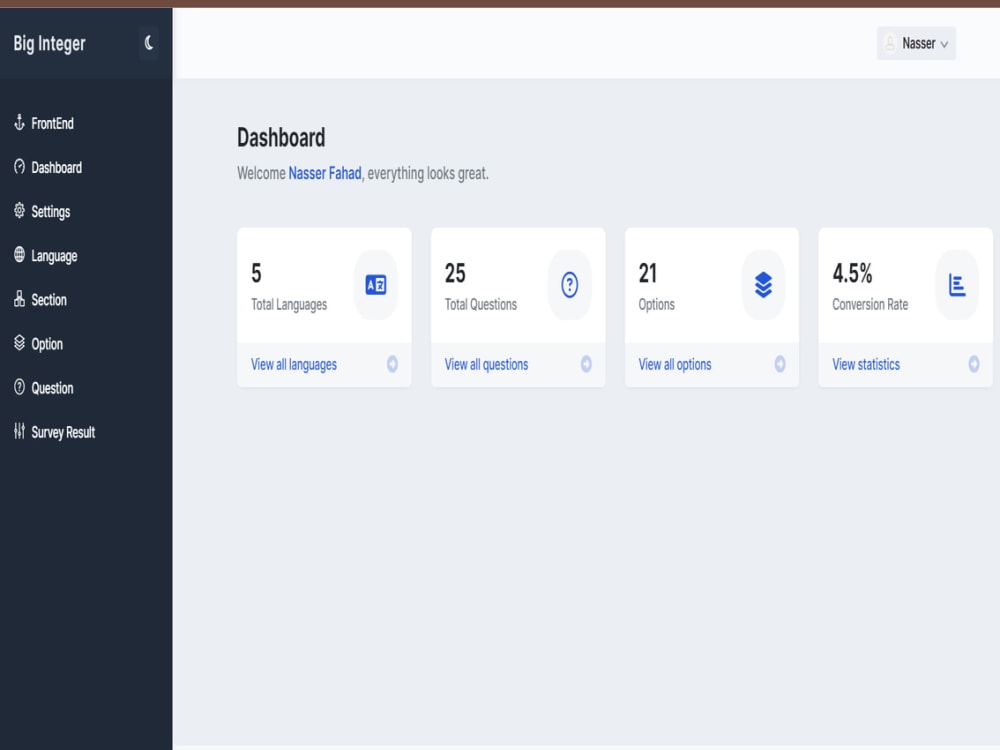Click the arrow circle next to View all options
The height and width of the screenshot is (750, 1000).
coord(780,364)
